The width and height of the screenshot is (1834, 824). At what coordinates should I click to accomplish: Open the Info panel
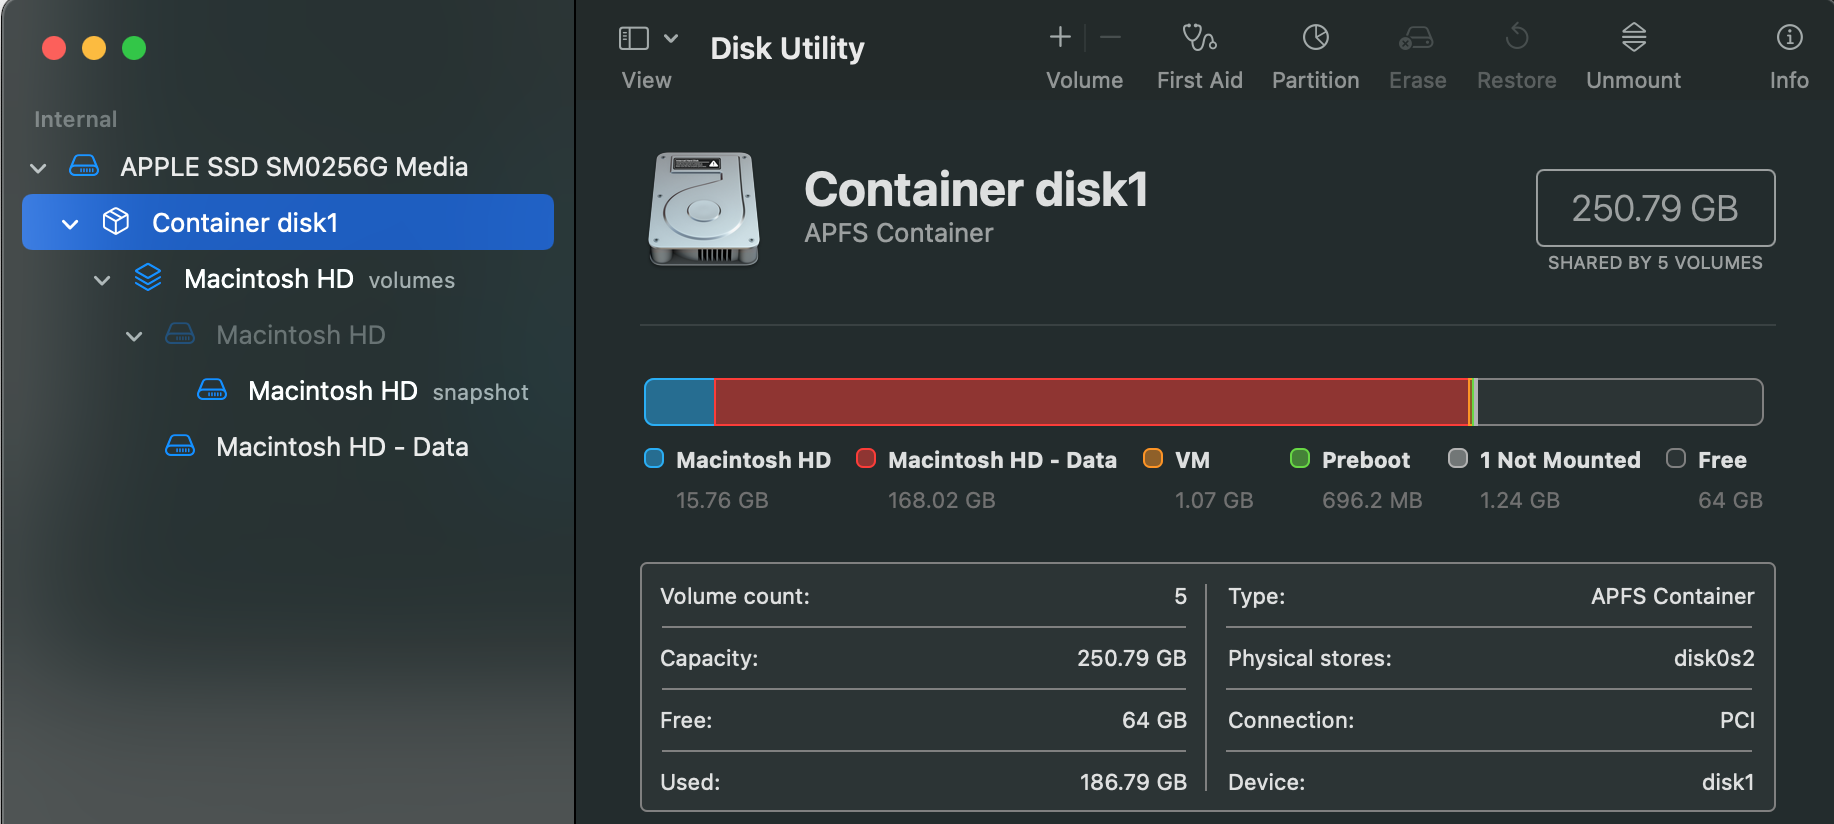[1788, 39]
